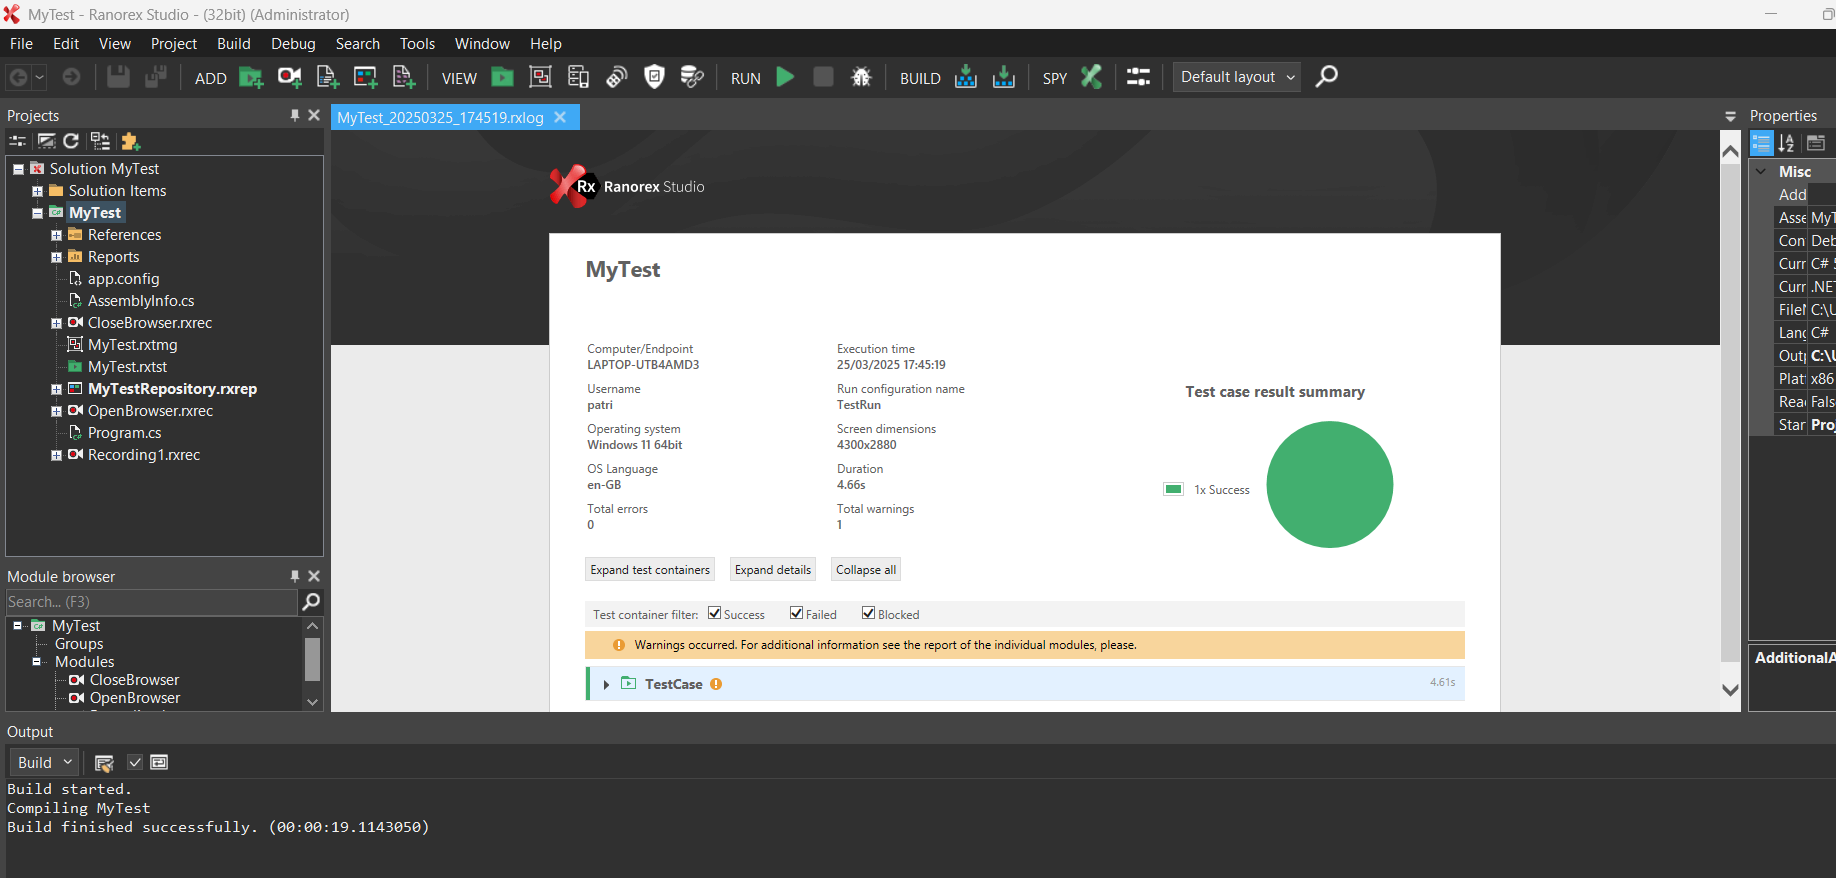
Task: Select the MyTest_20250325_174519.rxlog tab
Action: 440,118
